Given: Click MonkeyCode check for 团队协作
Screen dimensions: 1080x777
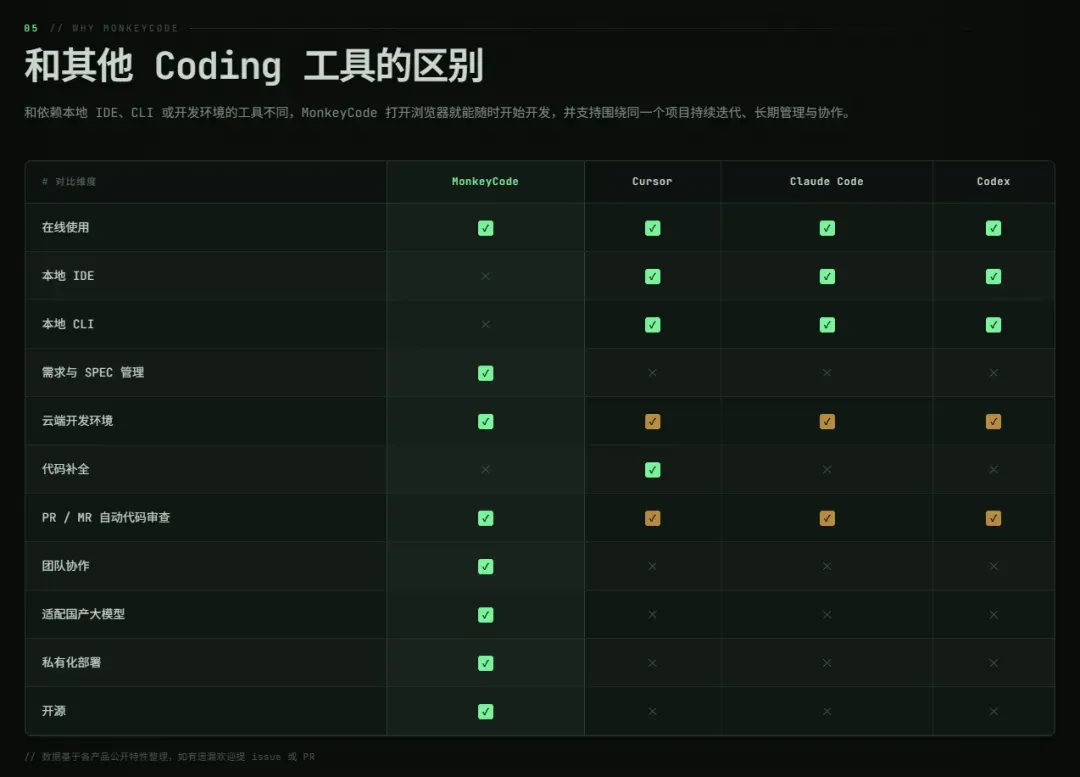Looking at the screenshot, I should coord(486,566).
